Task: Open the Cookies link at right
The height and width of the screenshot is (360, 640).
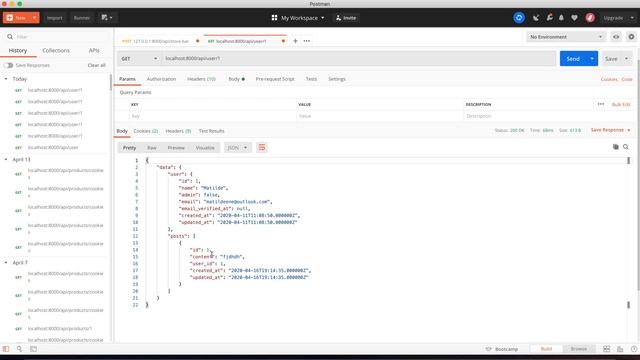Action: pos(609,79)
